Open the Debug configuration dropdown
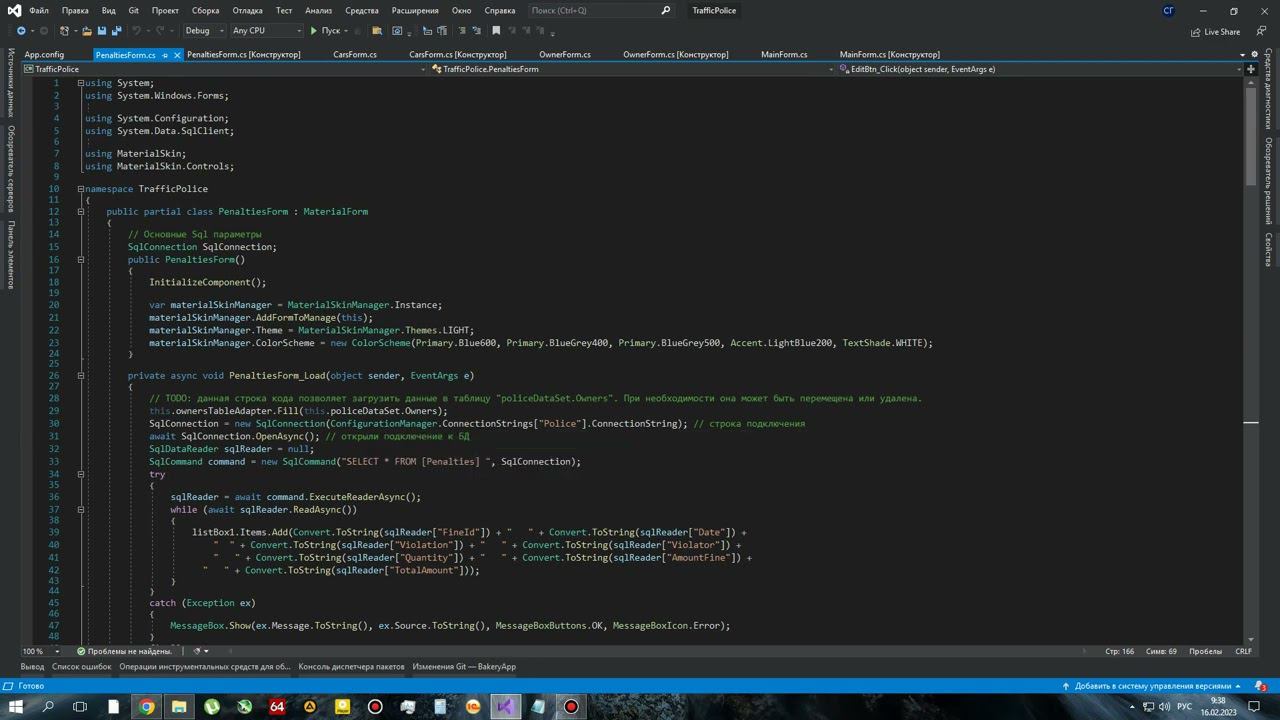Screen dimensions: 1280x720 (203, 31)
